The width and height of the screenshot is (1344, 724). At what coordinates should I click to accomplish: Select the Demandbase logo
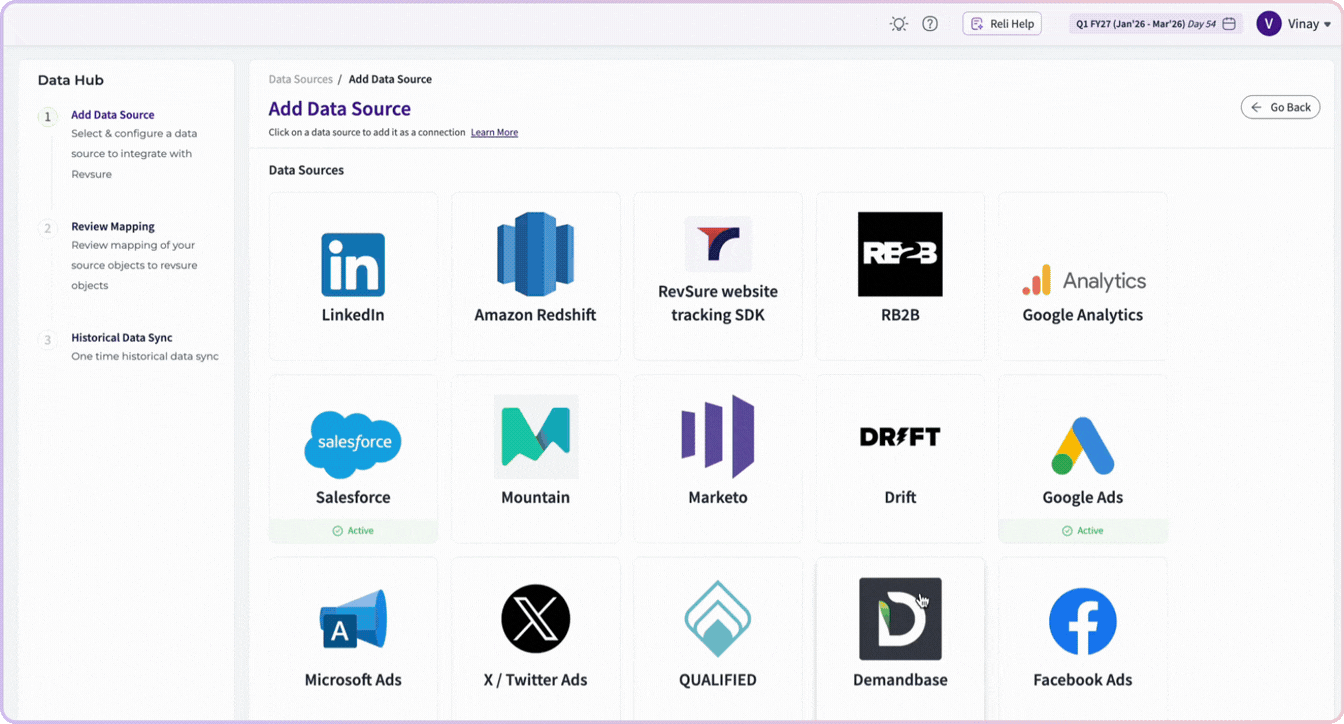900,619
